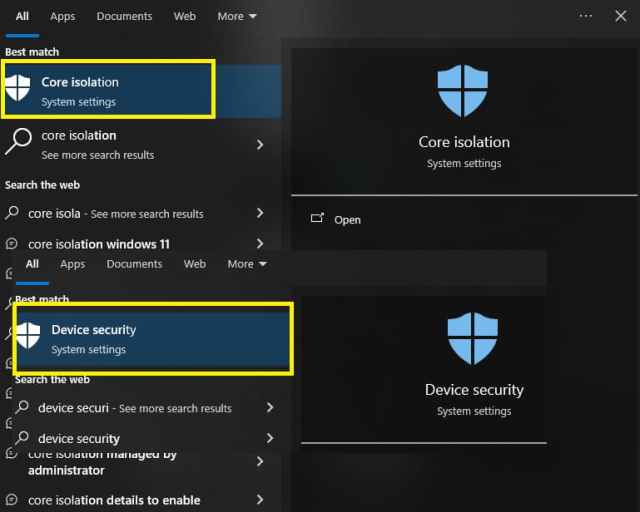The image size is (640, 512).
Task: Open the three-dot options menu in search header
Action: point(586,16)
